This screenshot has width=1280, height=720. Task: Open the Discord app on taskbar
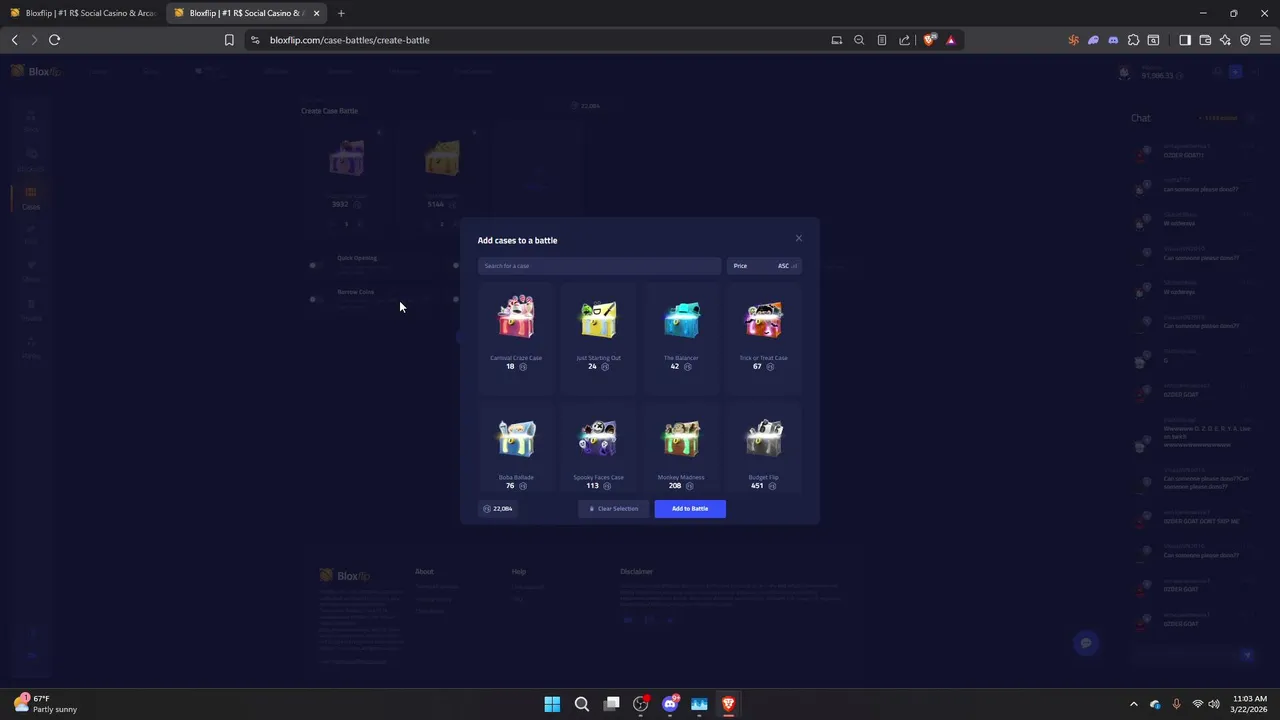[x=670, y=704]
